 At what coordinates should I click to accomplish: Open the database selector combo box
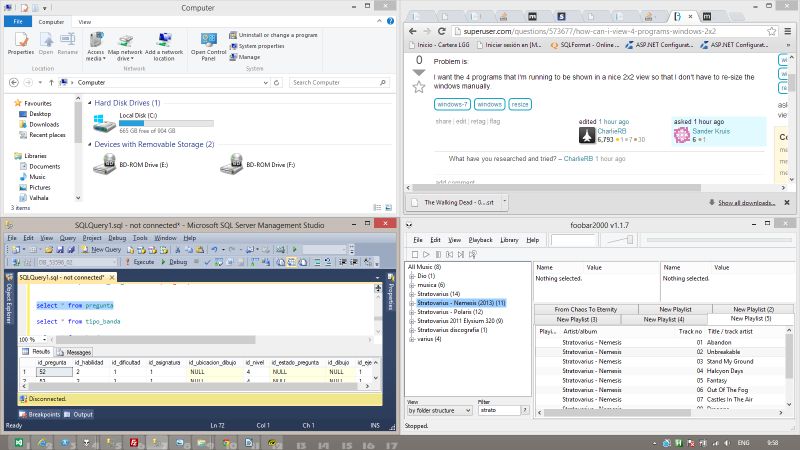point(78,262)
